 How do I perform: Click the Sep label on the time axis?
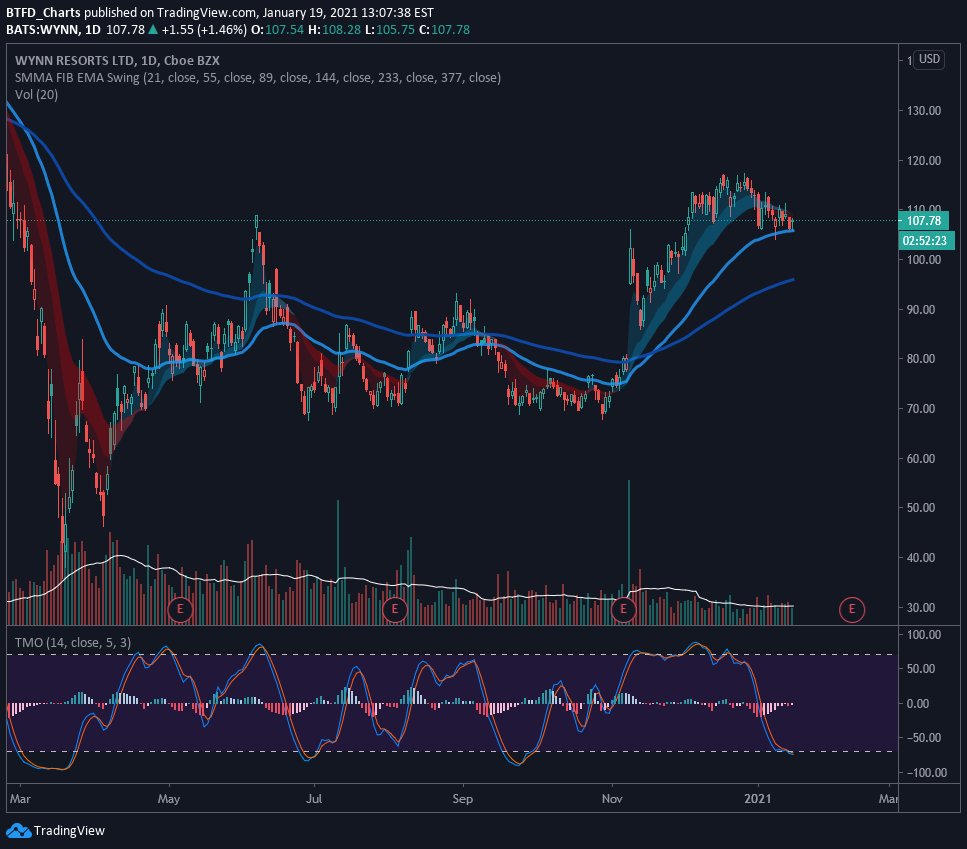click(463, 799)
